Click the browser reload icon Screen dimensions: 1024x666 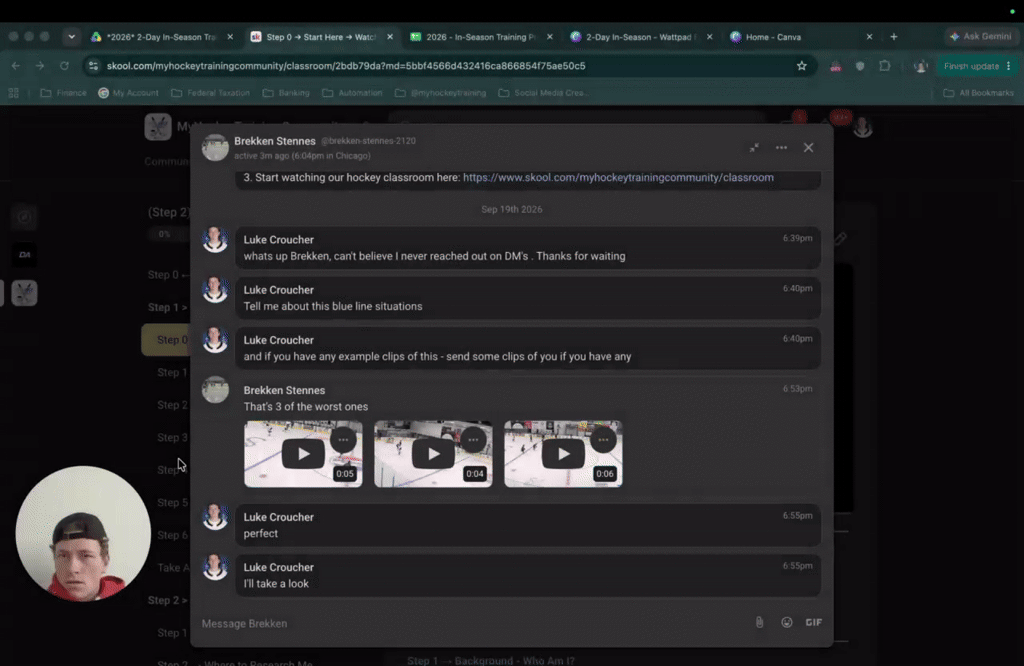64,66
